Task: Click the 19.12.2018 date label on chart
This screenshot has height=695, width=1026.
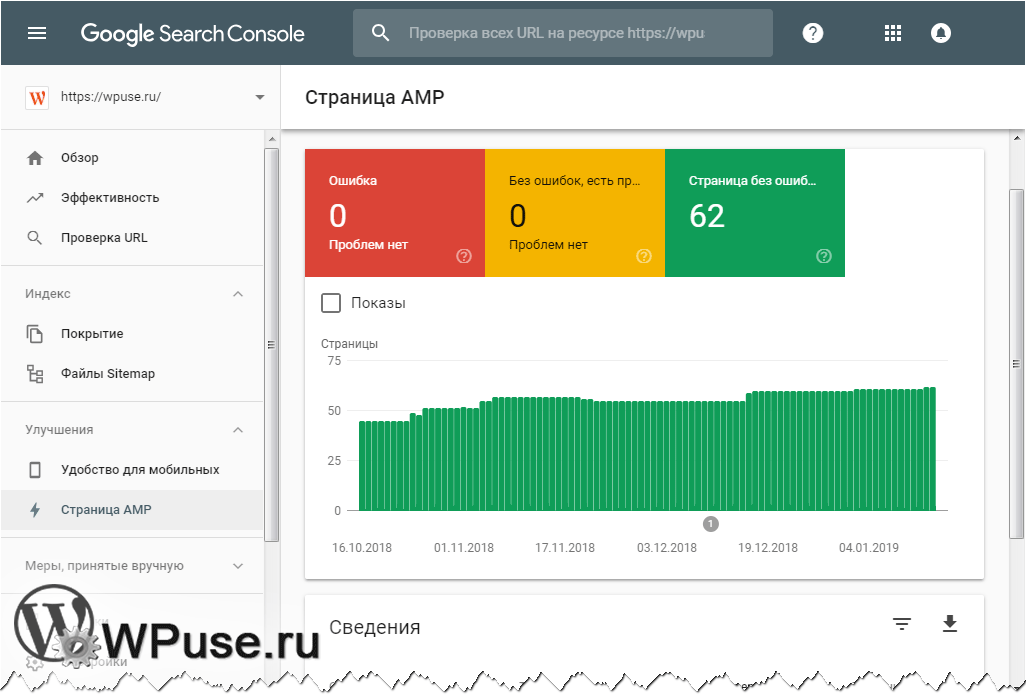Action: point(768,548)
